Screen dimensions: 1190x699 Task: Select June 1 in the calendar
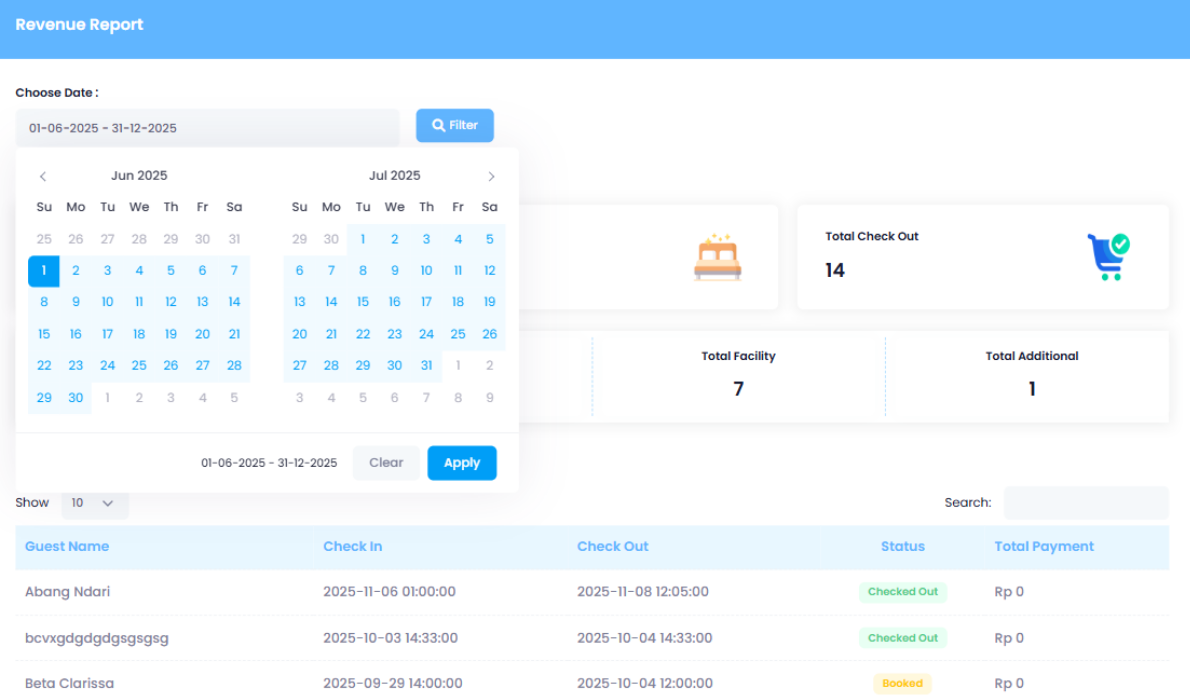pyautogui.click(x=44, y=271)
